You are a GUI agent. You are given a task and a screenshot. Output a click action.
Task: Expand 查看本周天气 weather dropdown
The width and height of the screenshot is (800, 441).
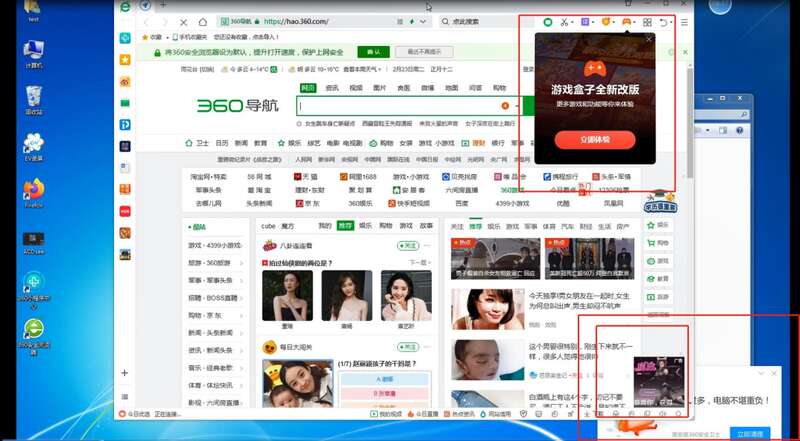(362, 69)
